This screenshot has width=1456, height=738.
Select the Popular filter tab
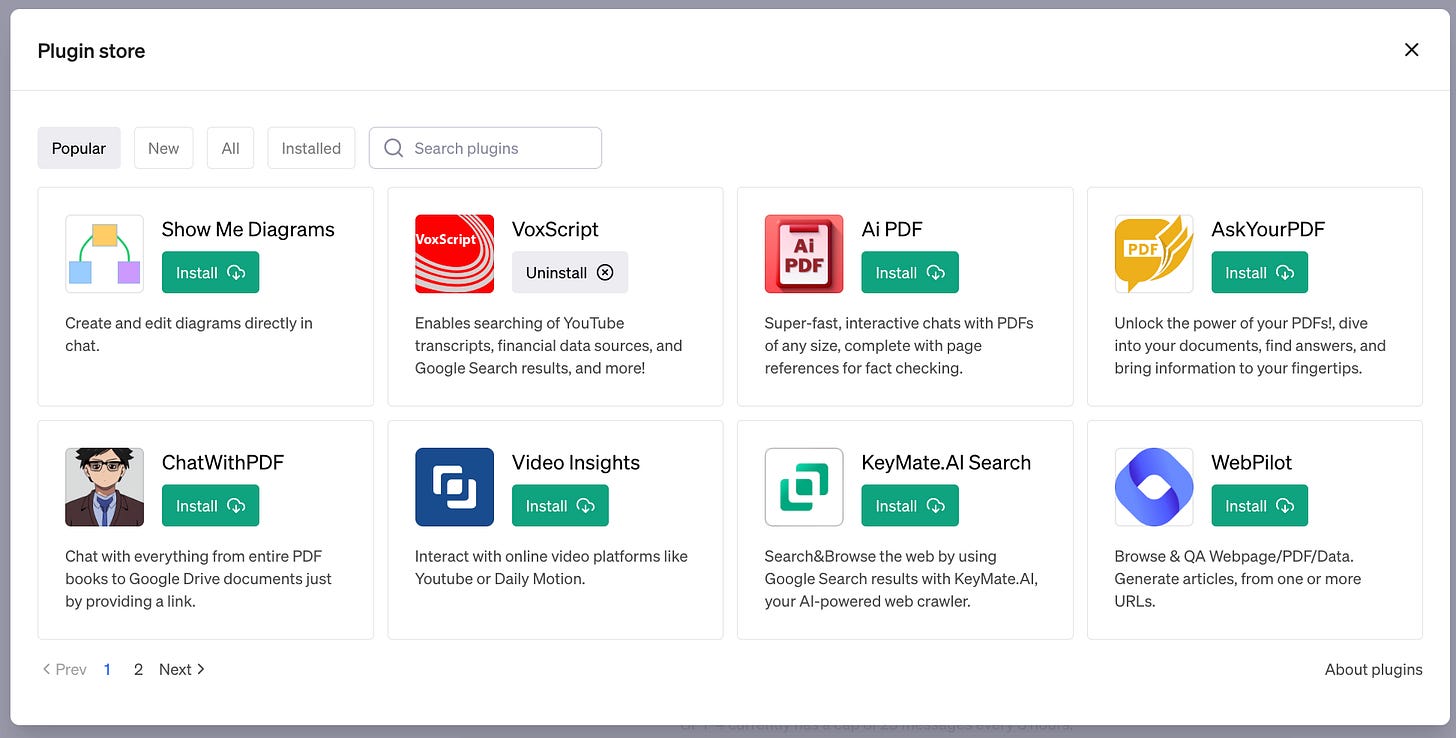[79, 148]
